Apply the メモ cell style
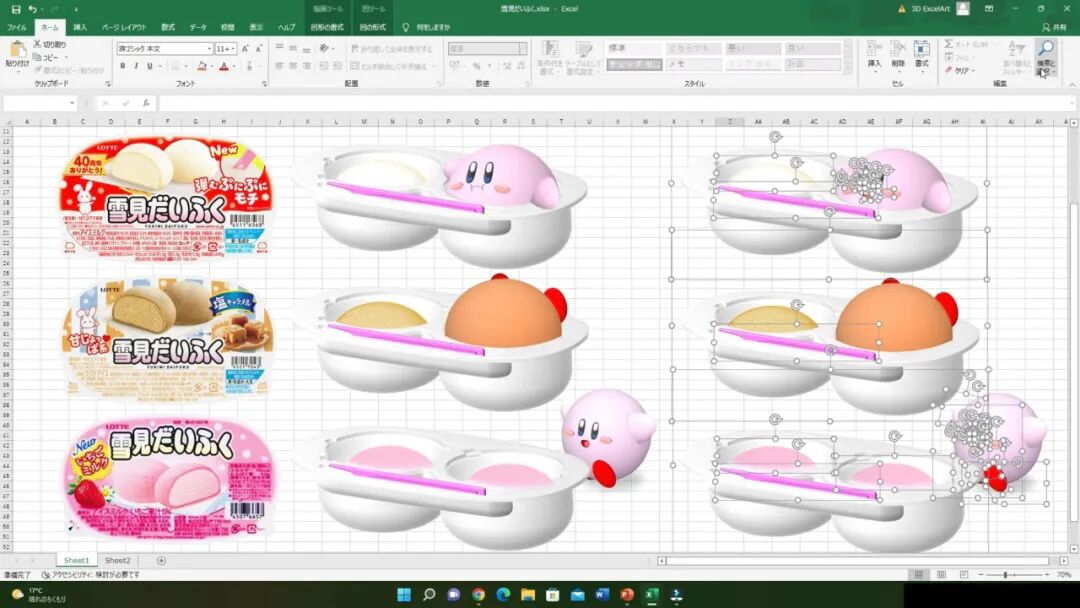Viewport: 1080px width, 608px height. tap(694, 64)
